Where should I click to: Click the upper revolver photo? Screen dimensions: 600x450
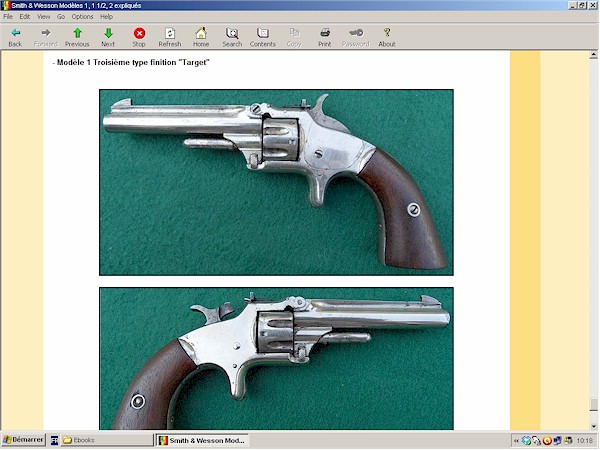tap(276, 183)
